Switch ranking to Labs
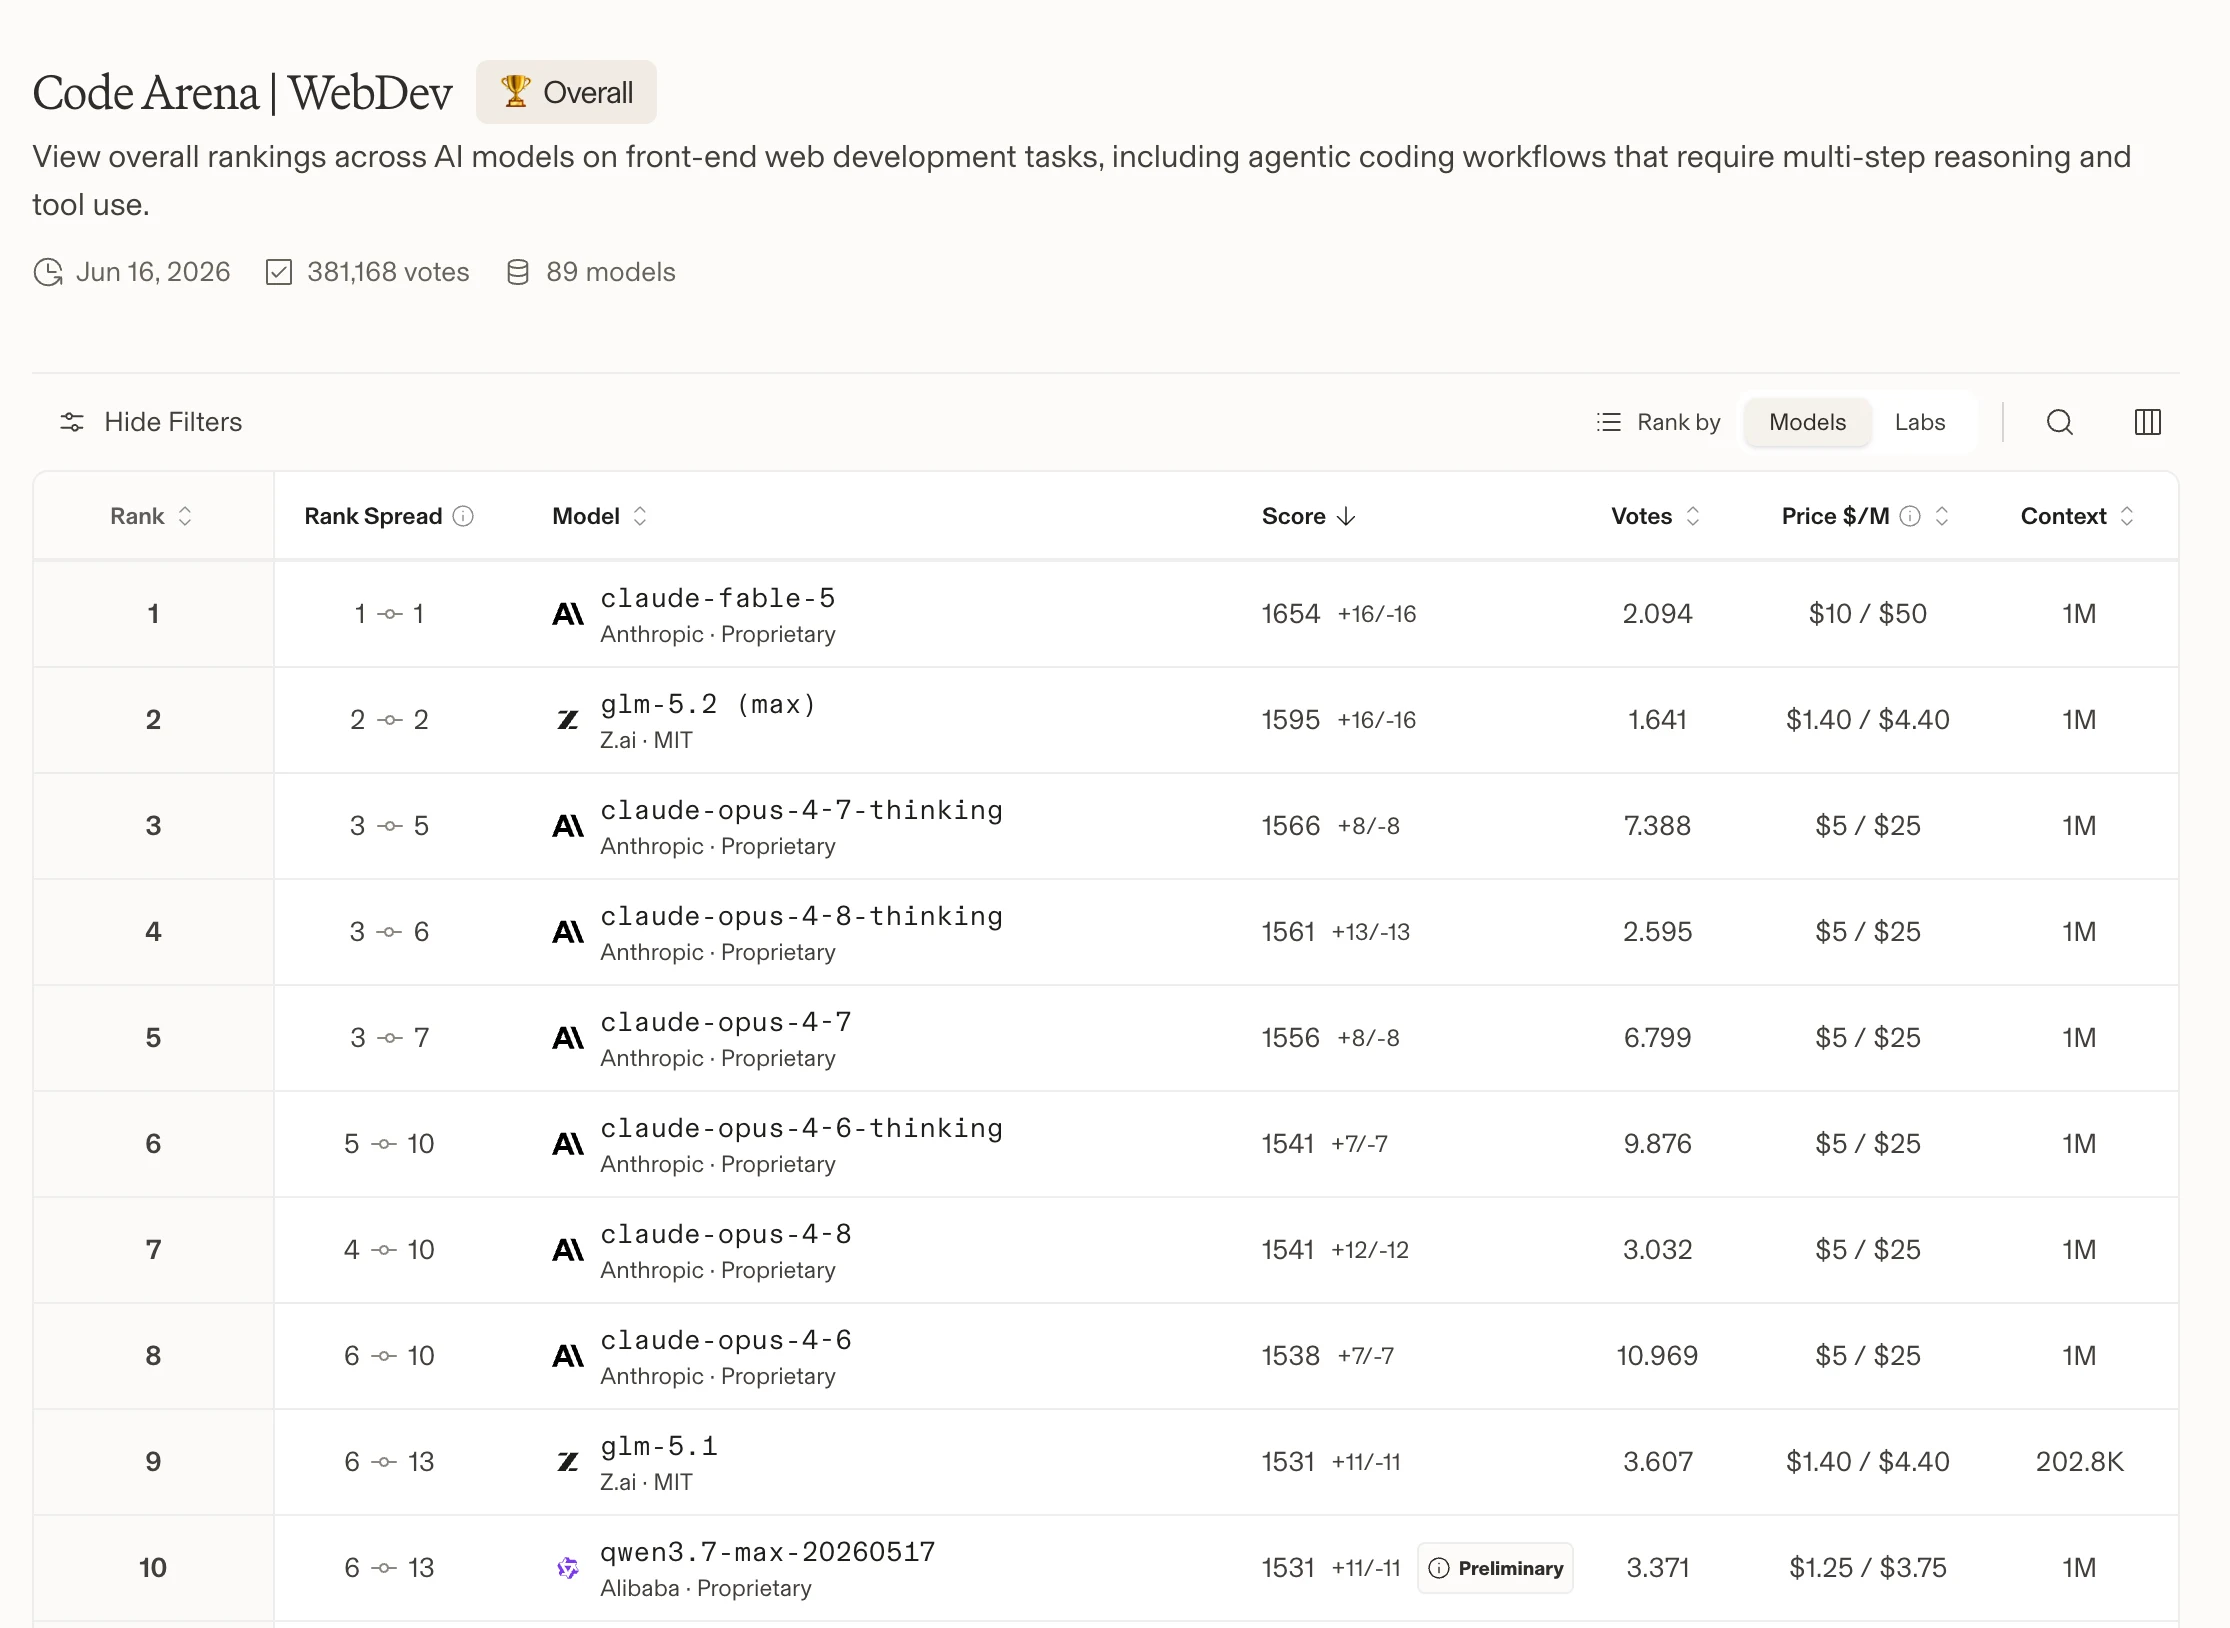Image resolution: width=2230 pixels, height=1628 pixels. [1919, 422]
